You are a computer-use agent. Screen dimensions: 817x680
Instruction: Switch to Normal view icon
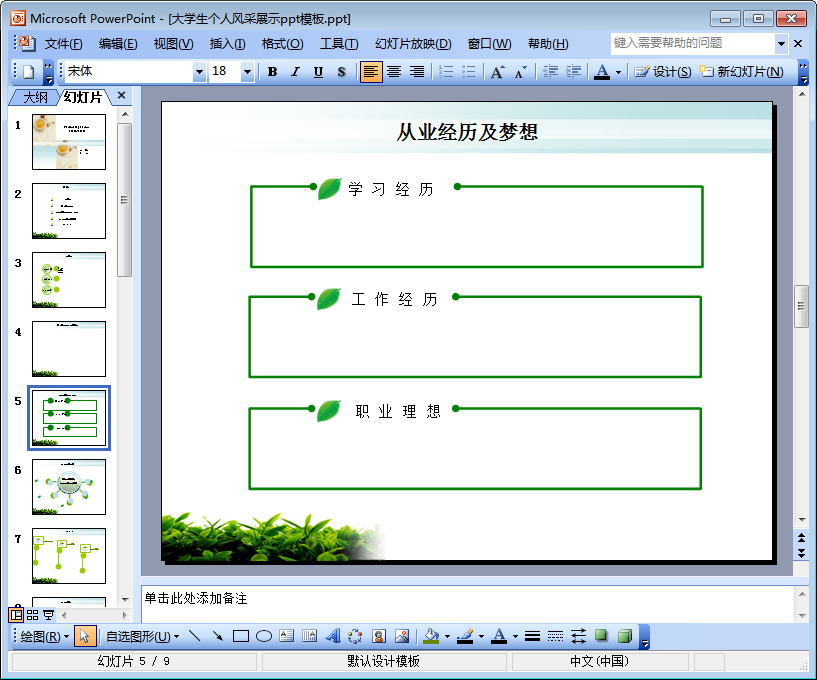[17, 615]
